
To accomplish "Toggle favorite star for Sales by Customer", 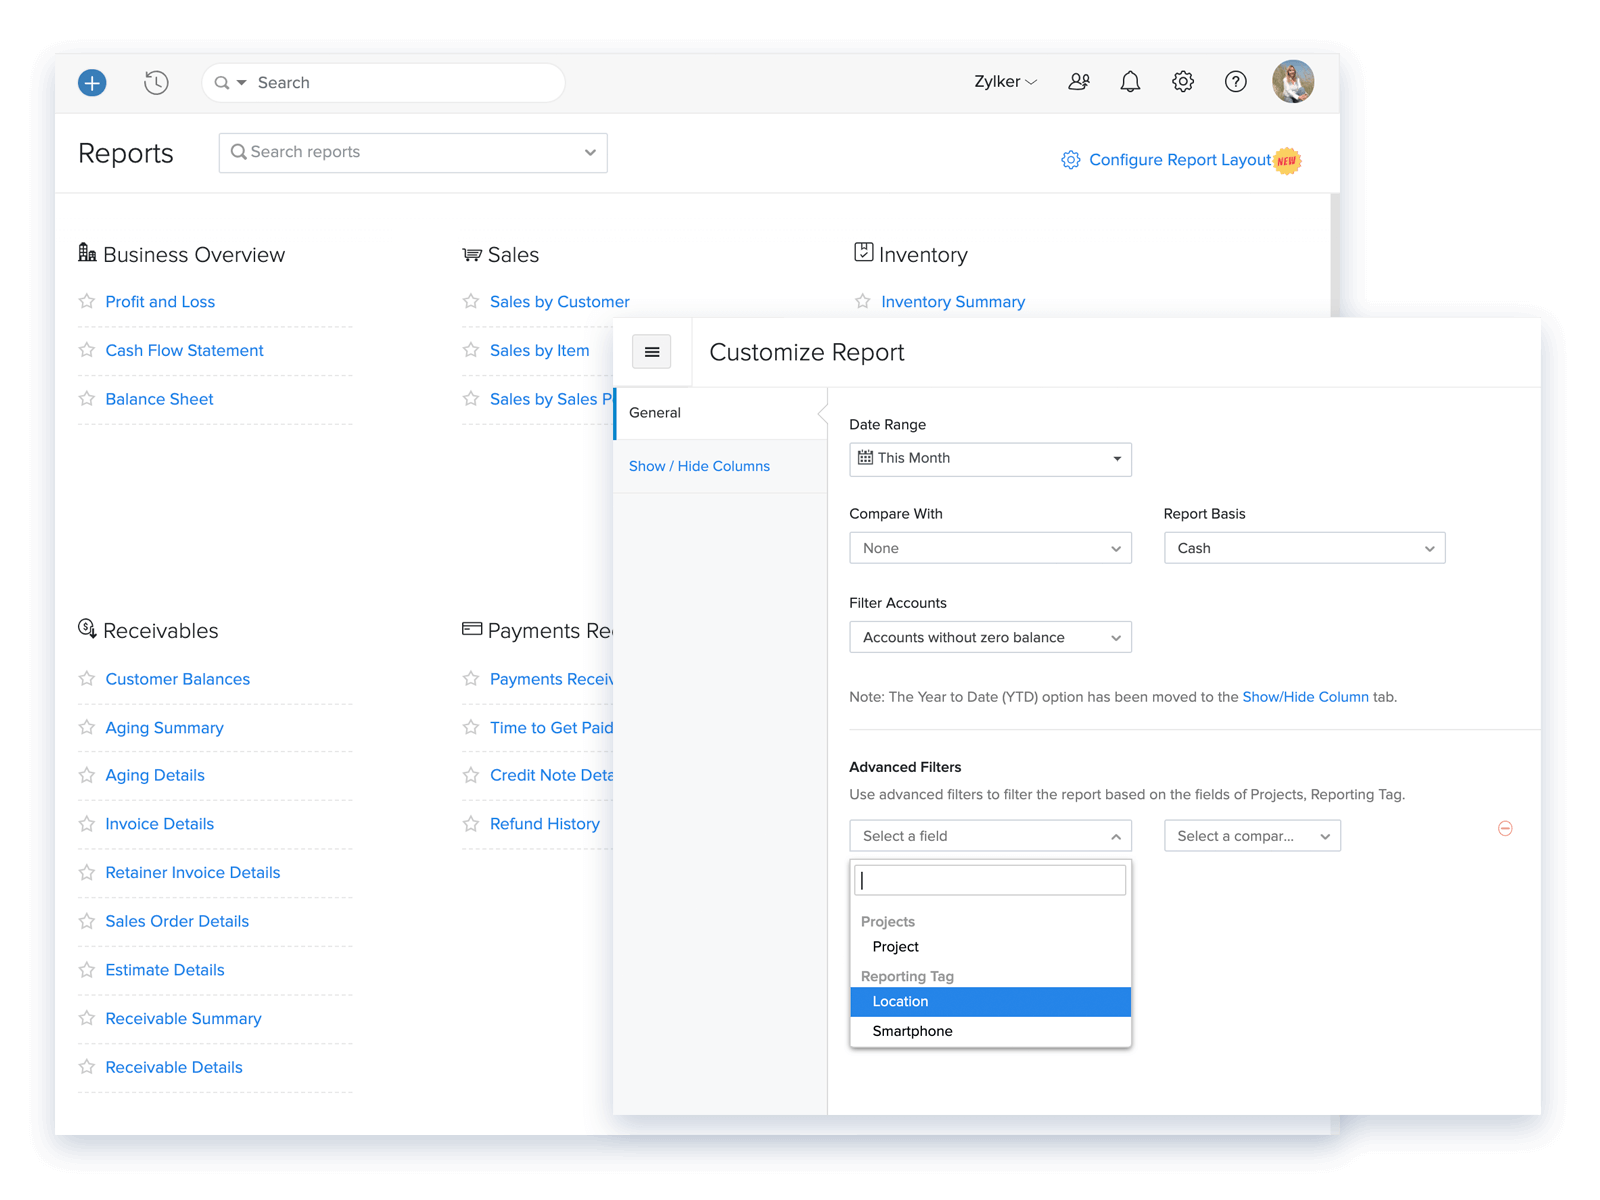I will (471, 301).
